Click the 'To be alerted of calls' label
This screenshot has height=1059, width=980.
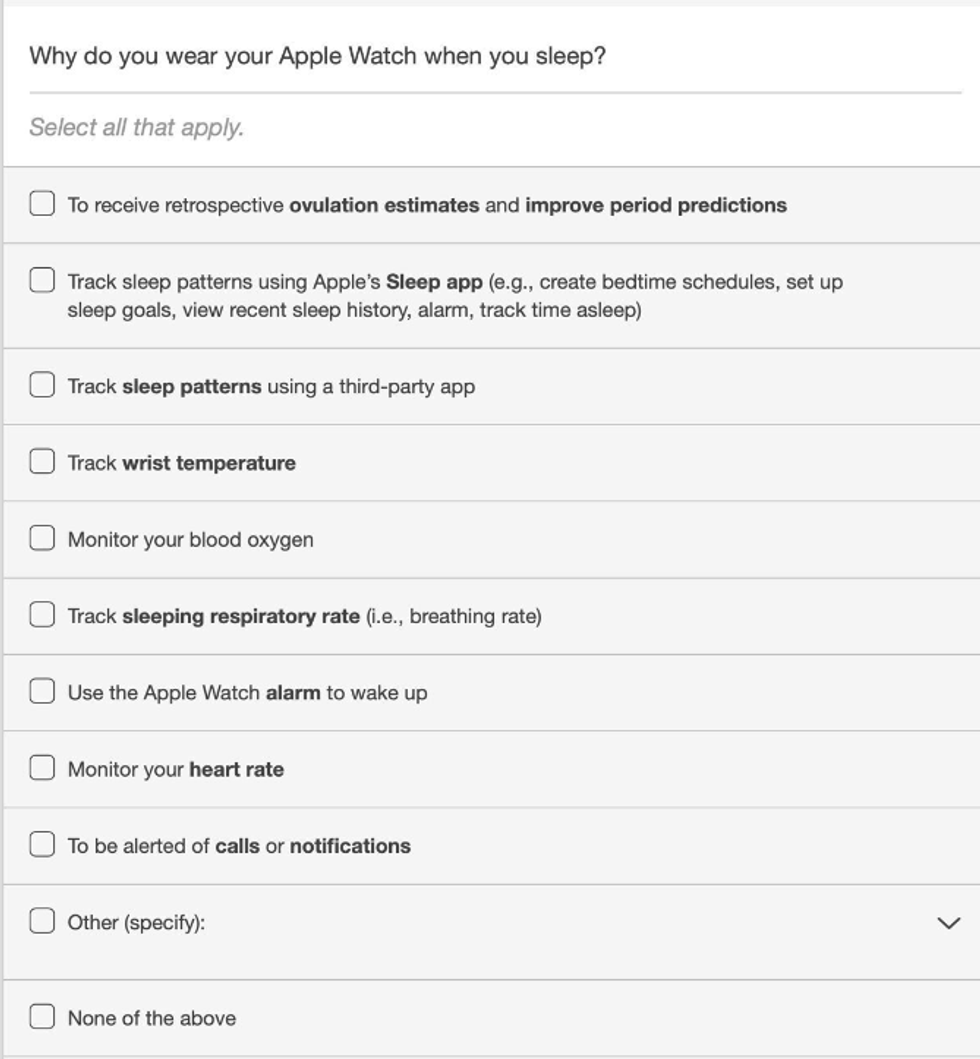(x=239, y=847)
